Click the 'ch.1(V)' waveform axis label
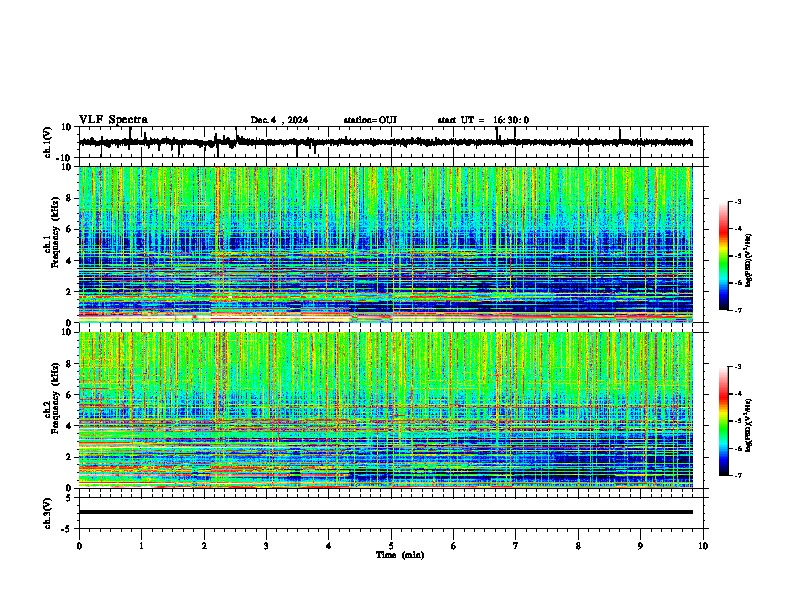This screenshot has height=612, width=792. [48, 142]
